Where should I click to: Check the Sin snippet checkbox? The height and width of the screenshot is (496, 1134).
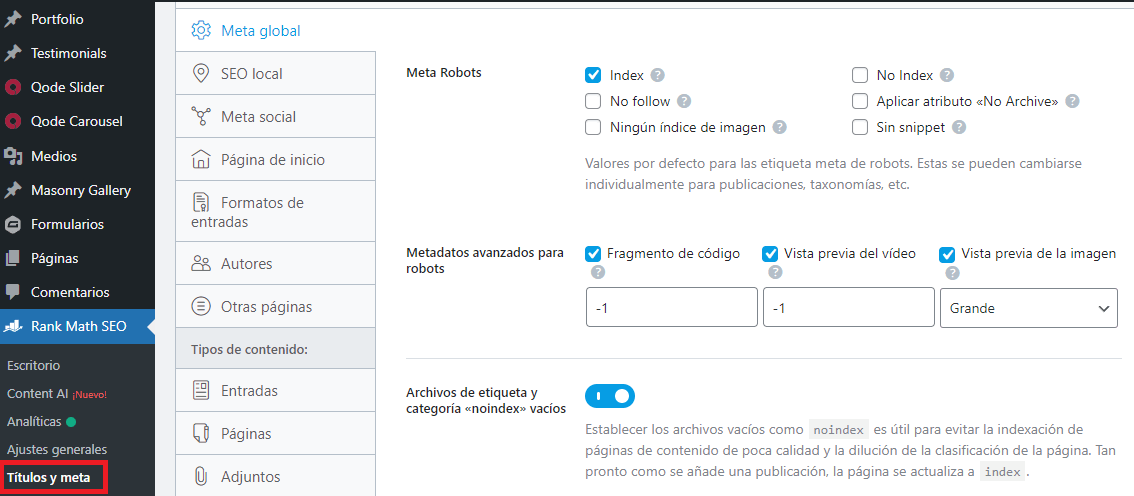(860, 127)
